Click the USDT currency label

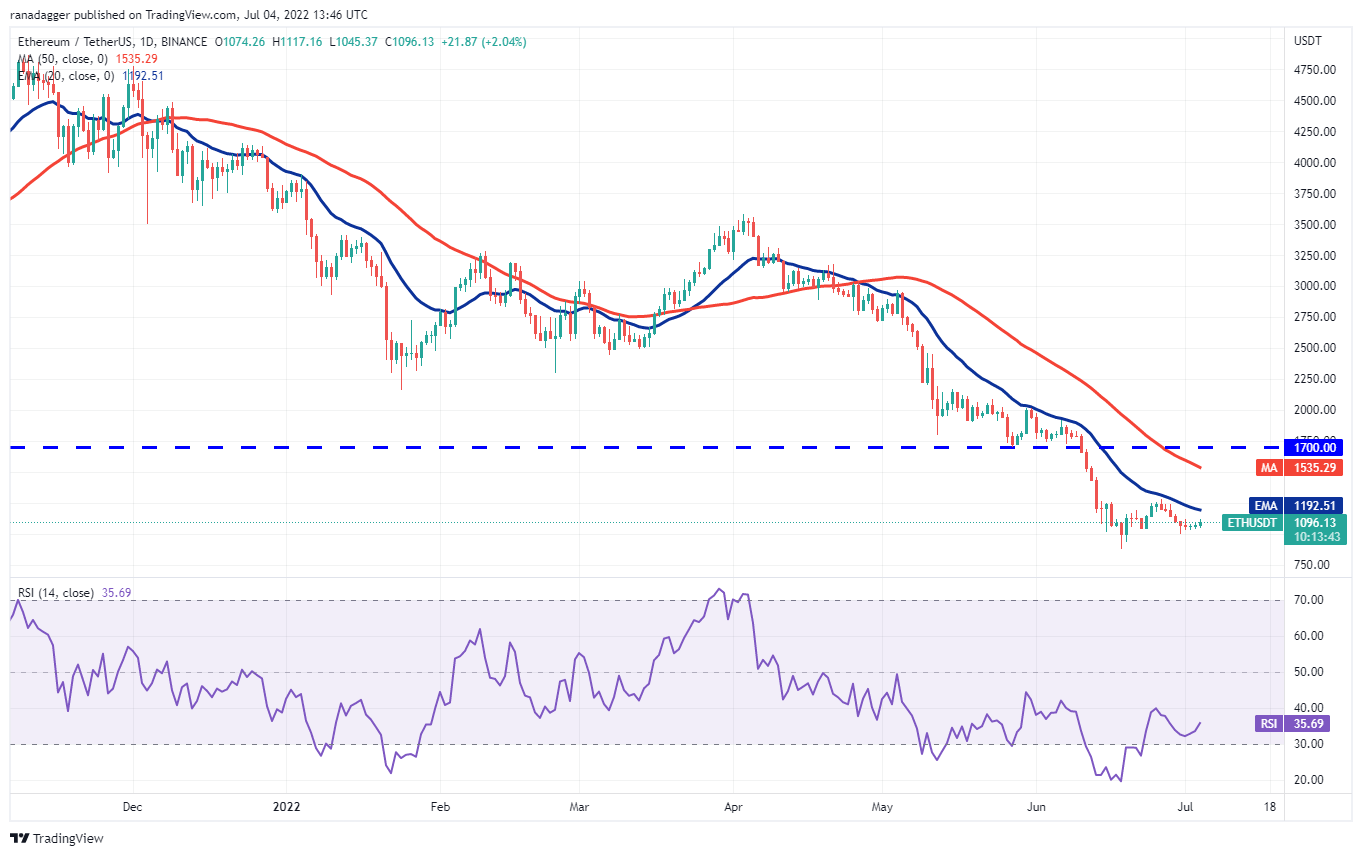[1308, 41]
